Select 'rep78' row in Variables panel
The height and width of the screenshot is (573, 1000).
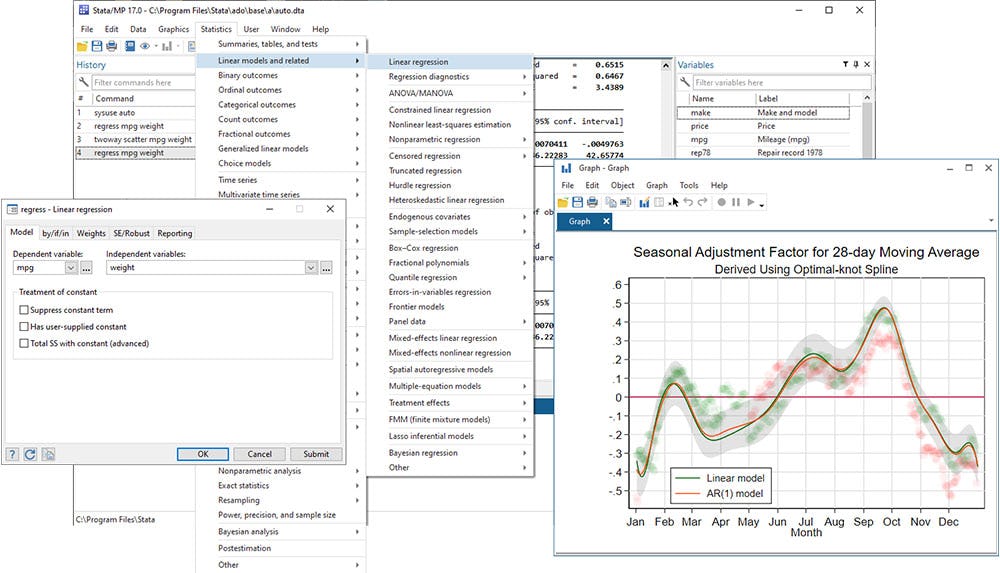click(763, 153)
